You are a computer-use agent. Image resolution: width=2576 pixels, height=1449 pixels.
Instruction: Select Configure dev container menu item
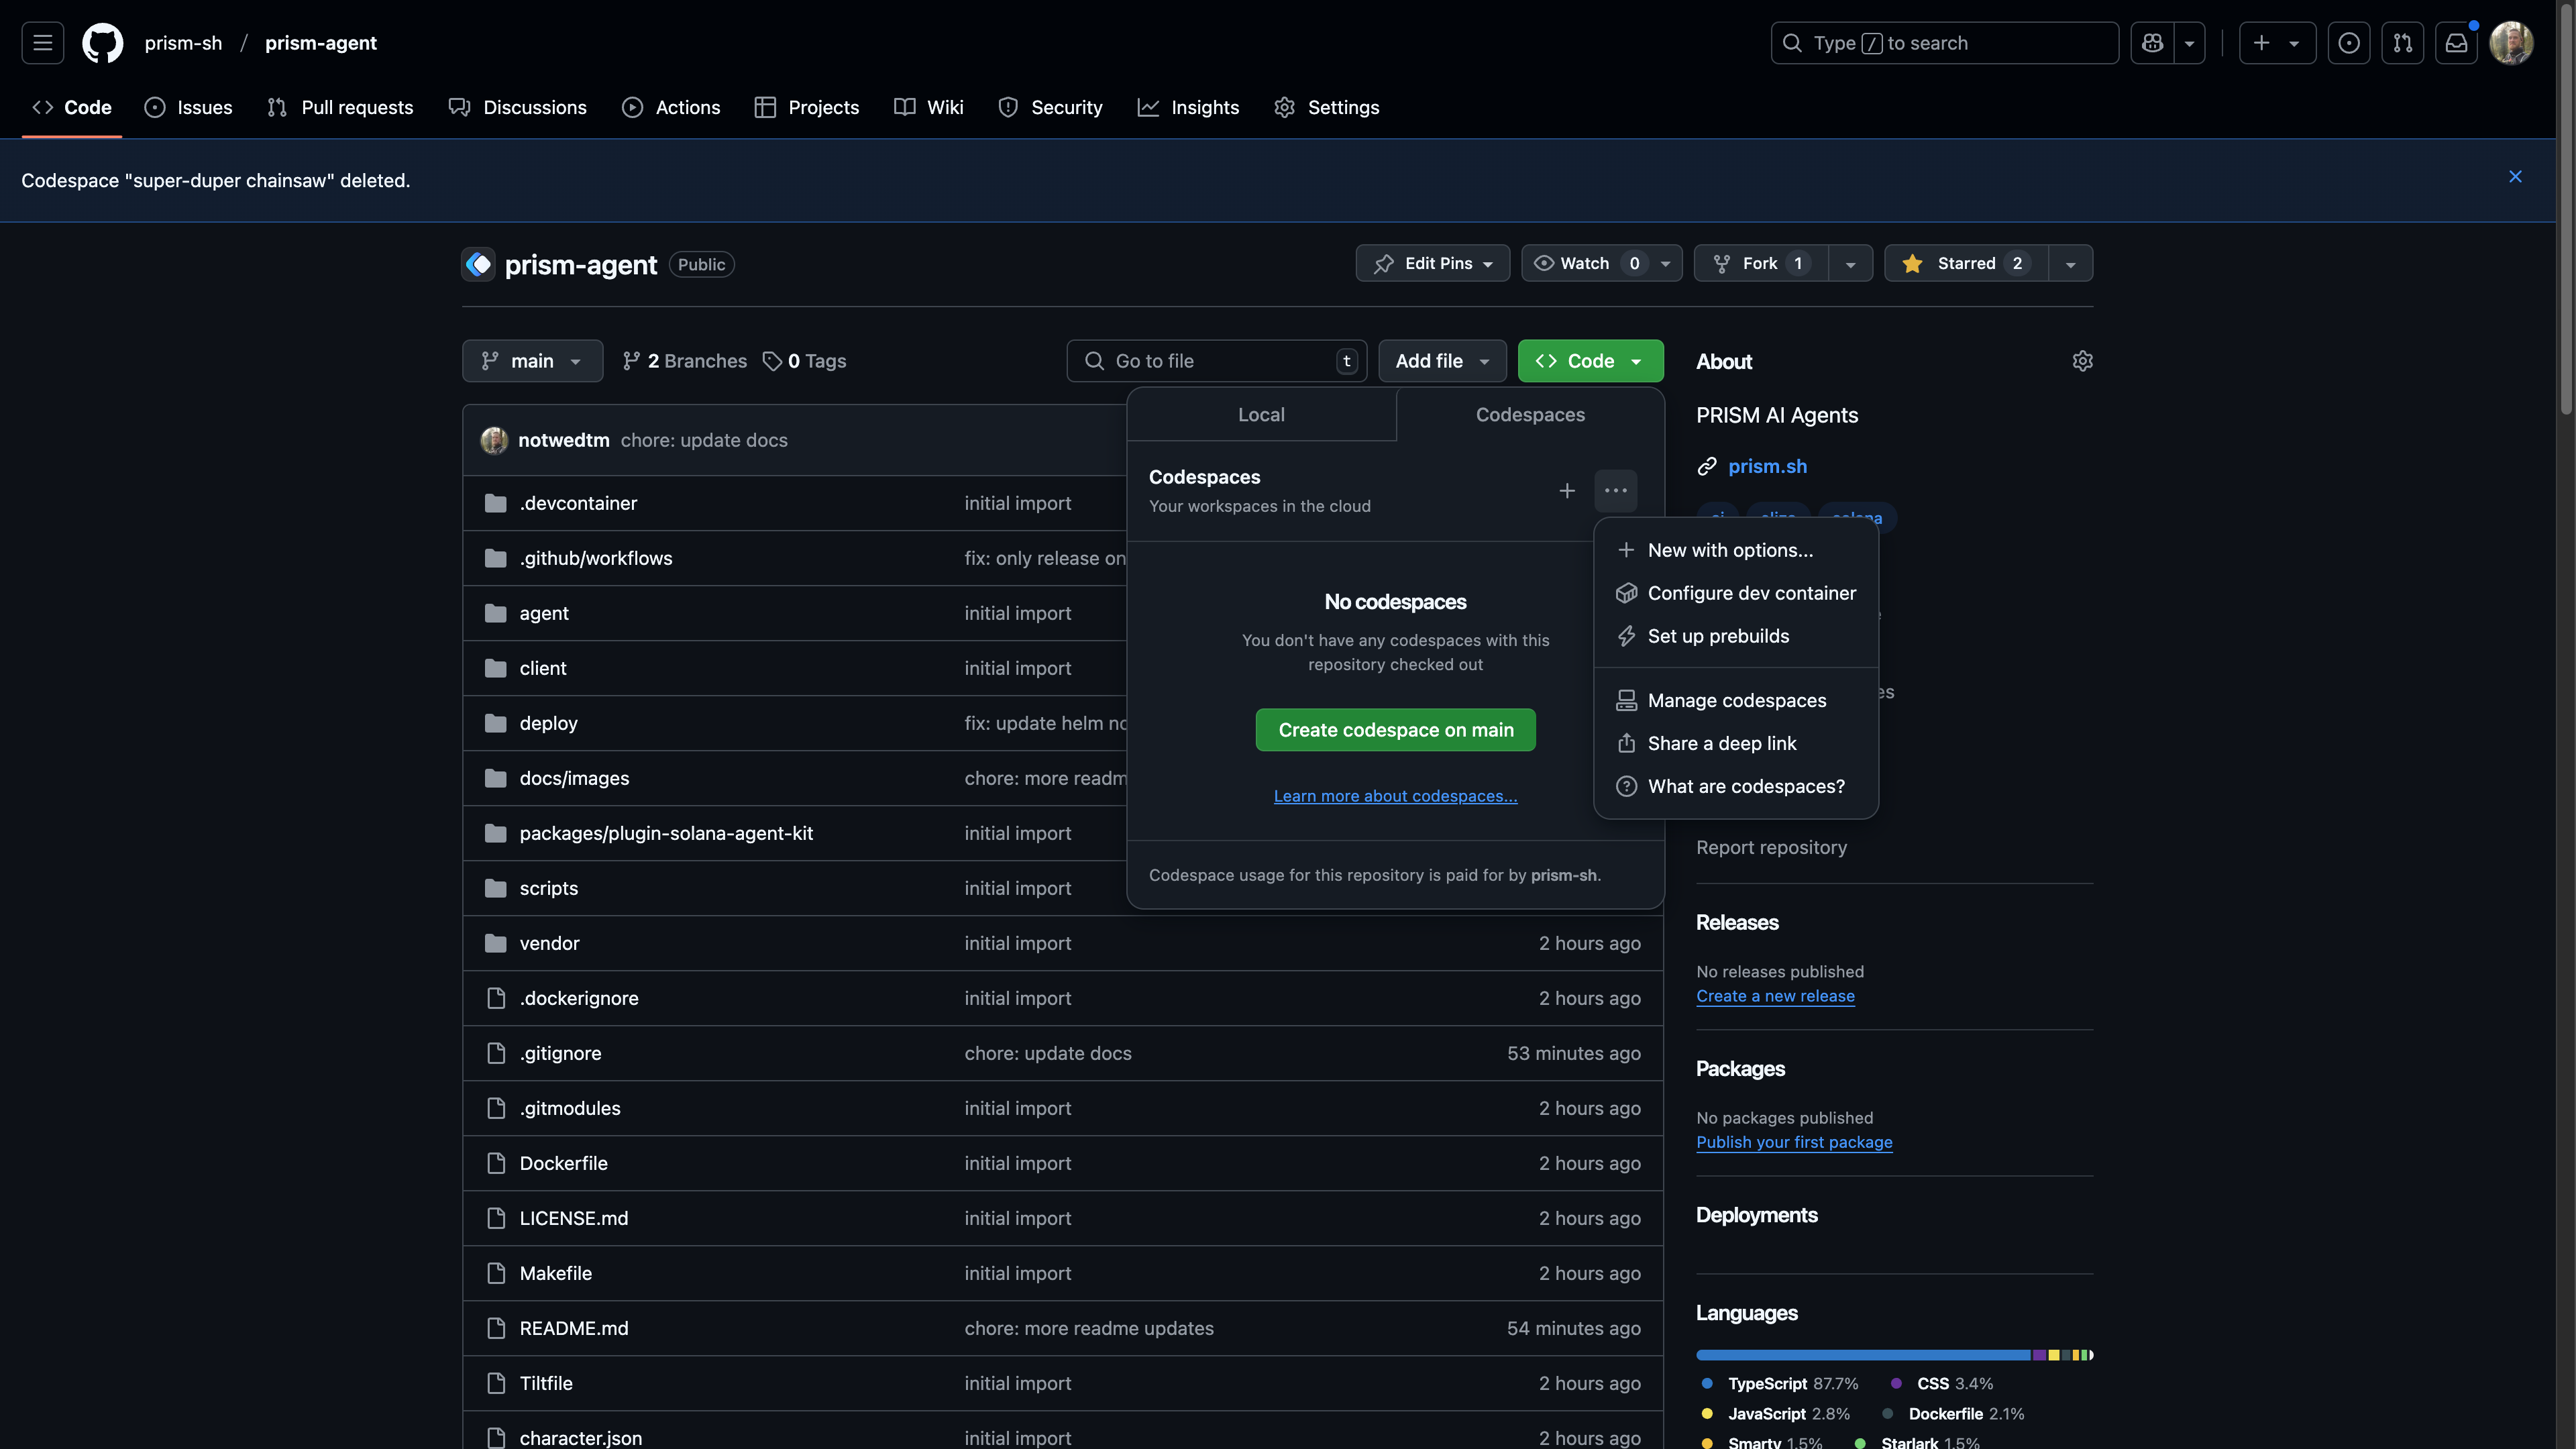(x=1736, y=593)
